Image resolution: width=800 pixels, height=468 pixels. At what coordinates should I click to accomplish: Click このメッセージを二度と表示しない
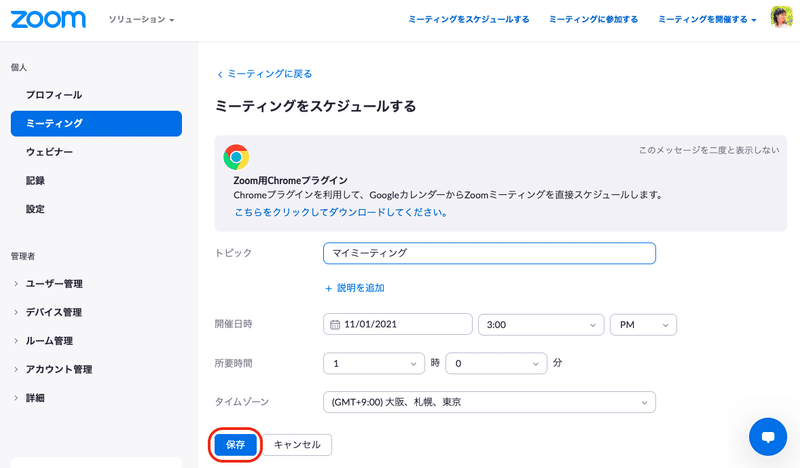(709, 150)
